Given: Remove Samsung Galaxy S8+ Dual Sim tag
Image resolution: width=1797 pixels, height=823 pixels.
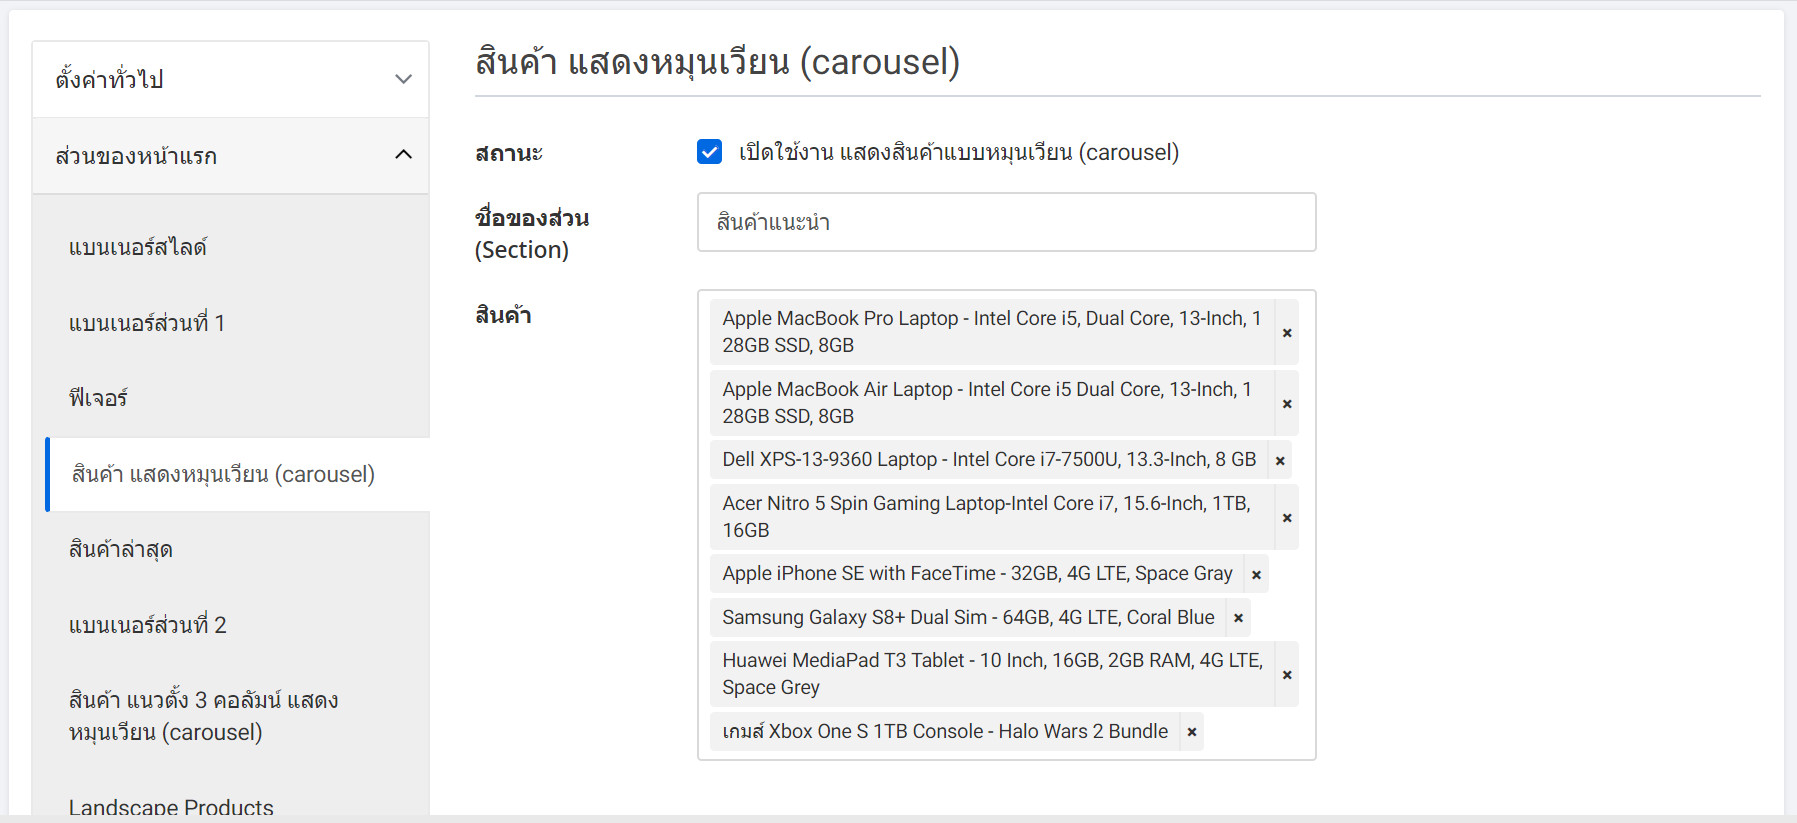Looking at the screenshot, I should pyautogui.click(x=1238, y=618).
